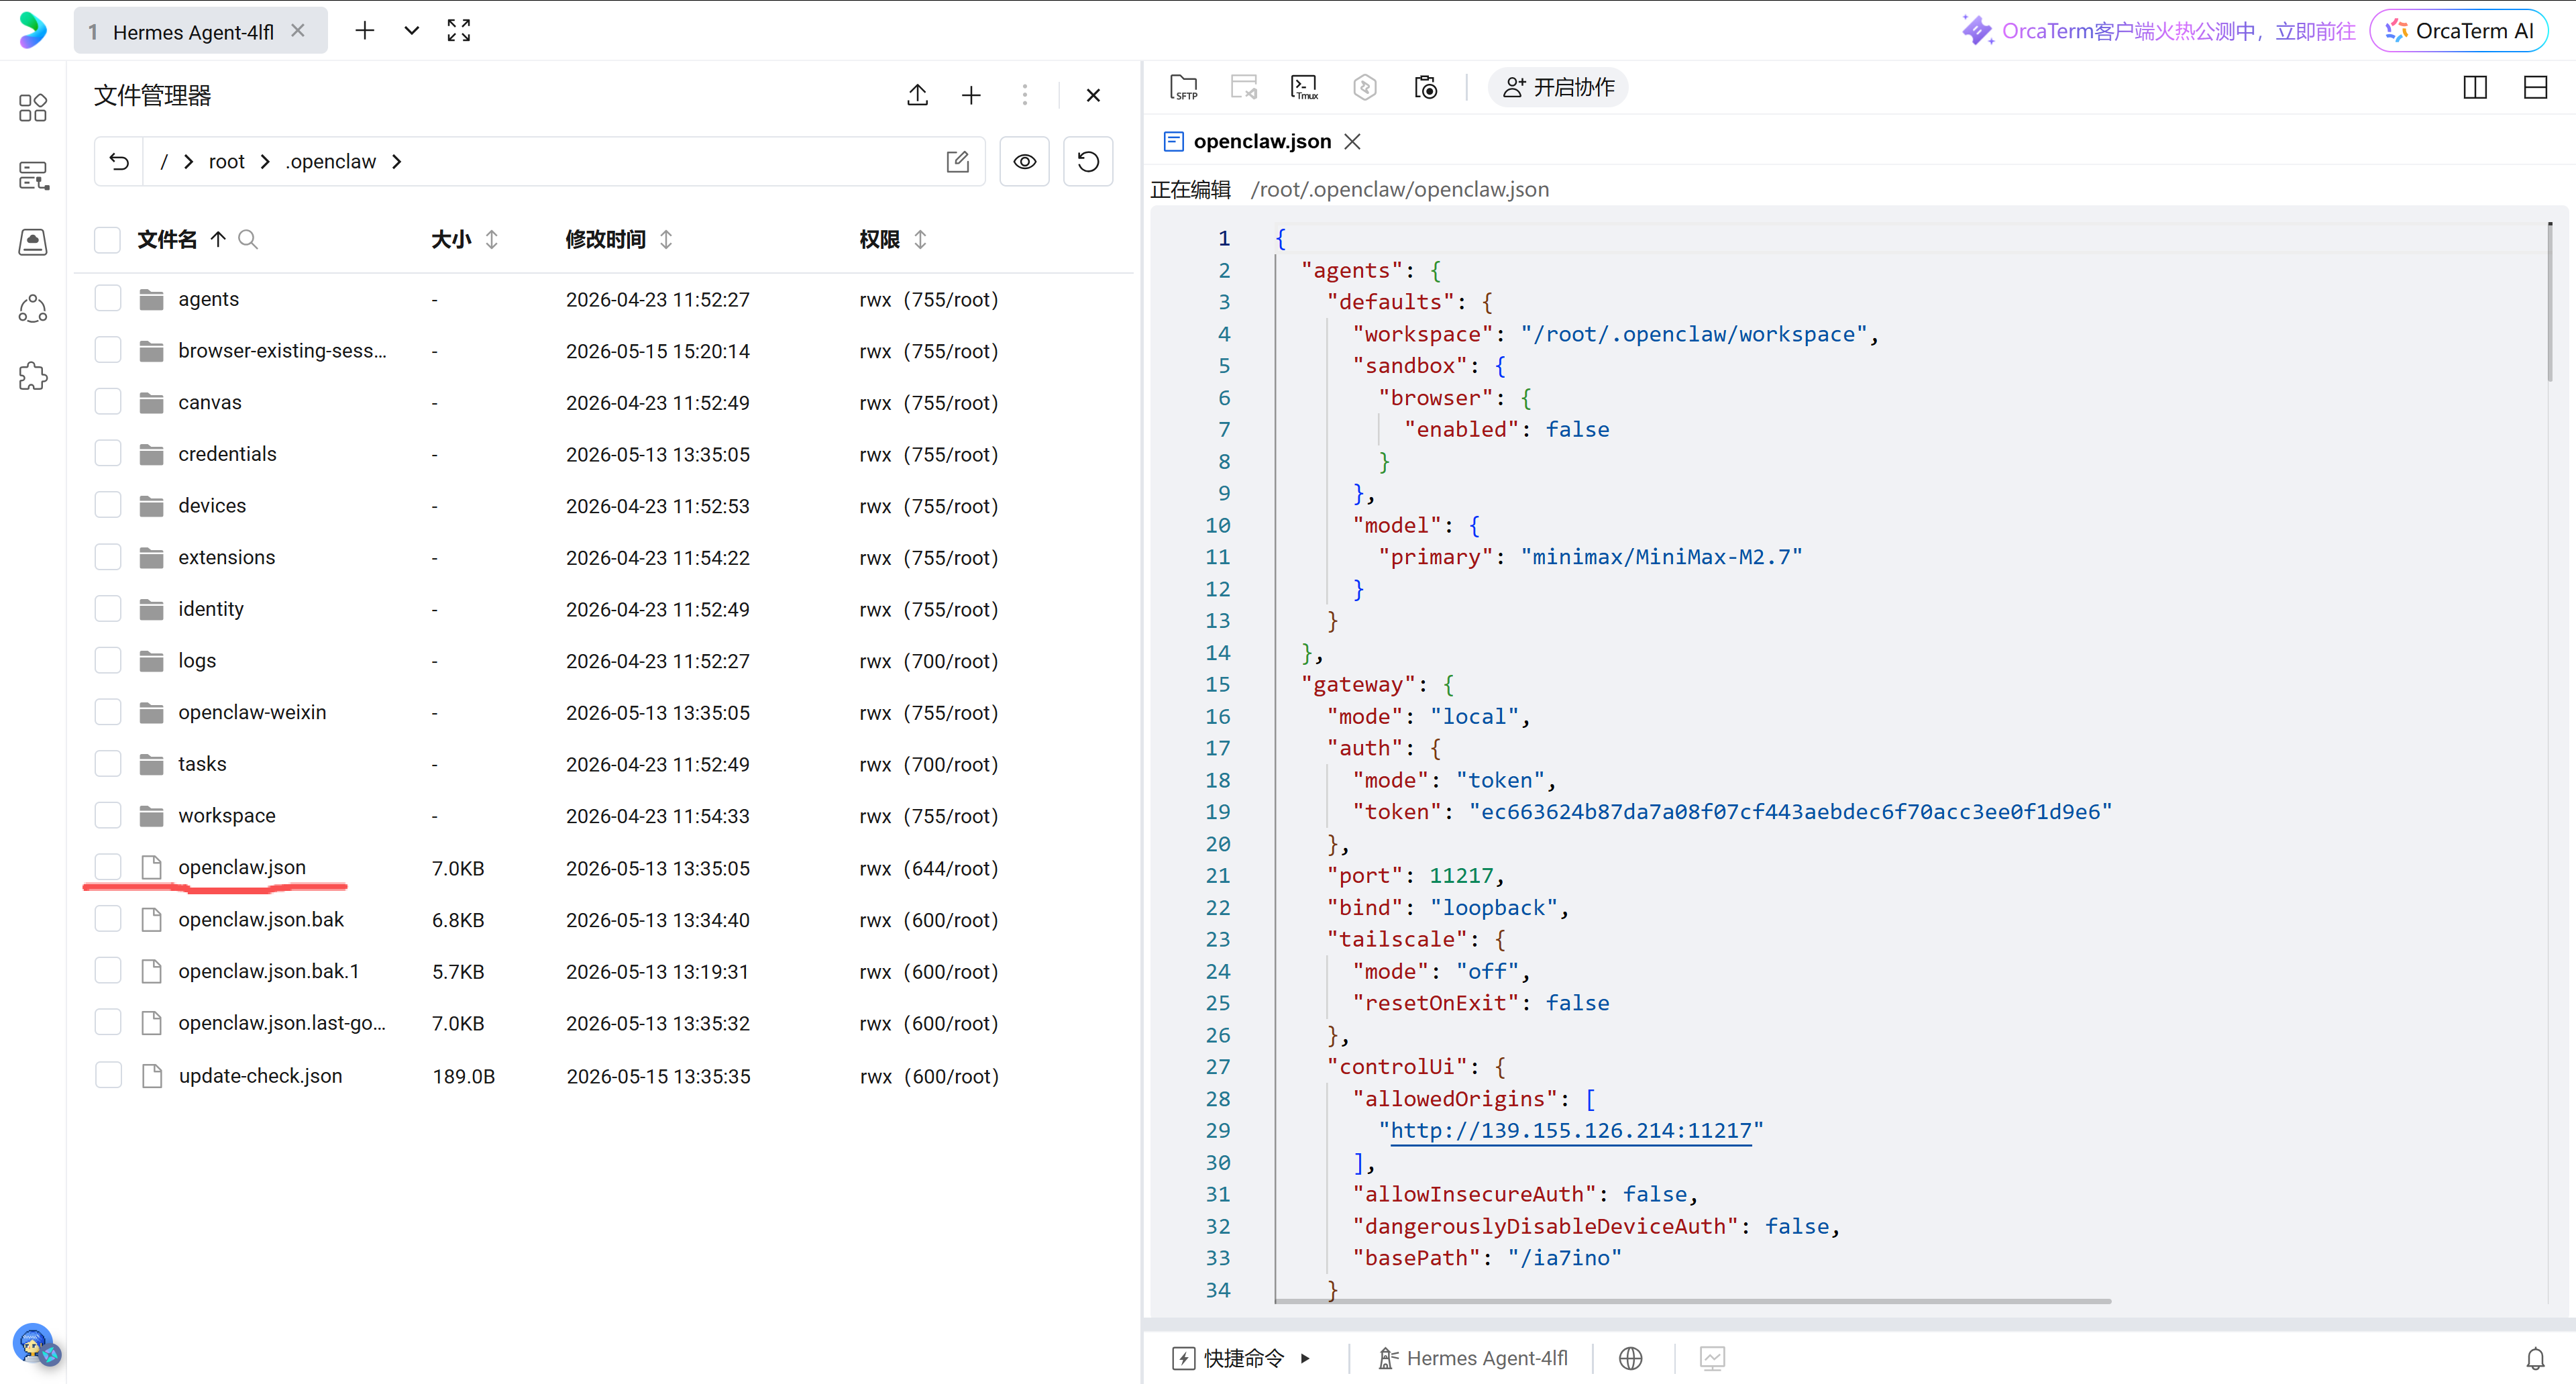The height and width of the screenshot is (1384, 2576).
Task: Select the checkbox for the agents folder
Action: click(107, 298)
